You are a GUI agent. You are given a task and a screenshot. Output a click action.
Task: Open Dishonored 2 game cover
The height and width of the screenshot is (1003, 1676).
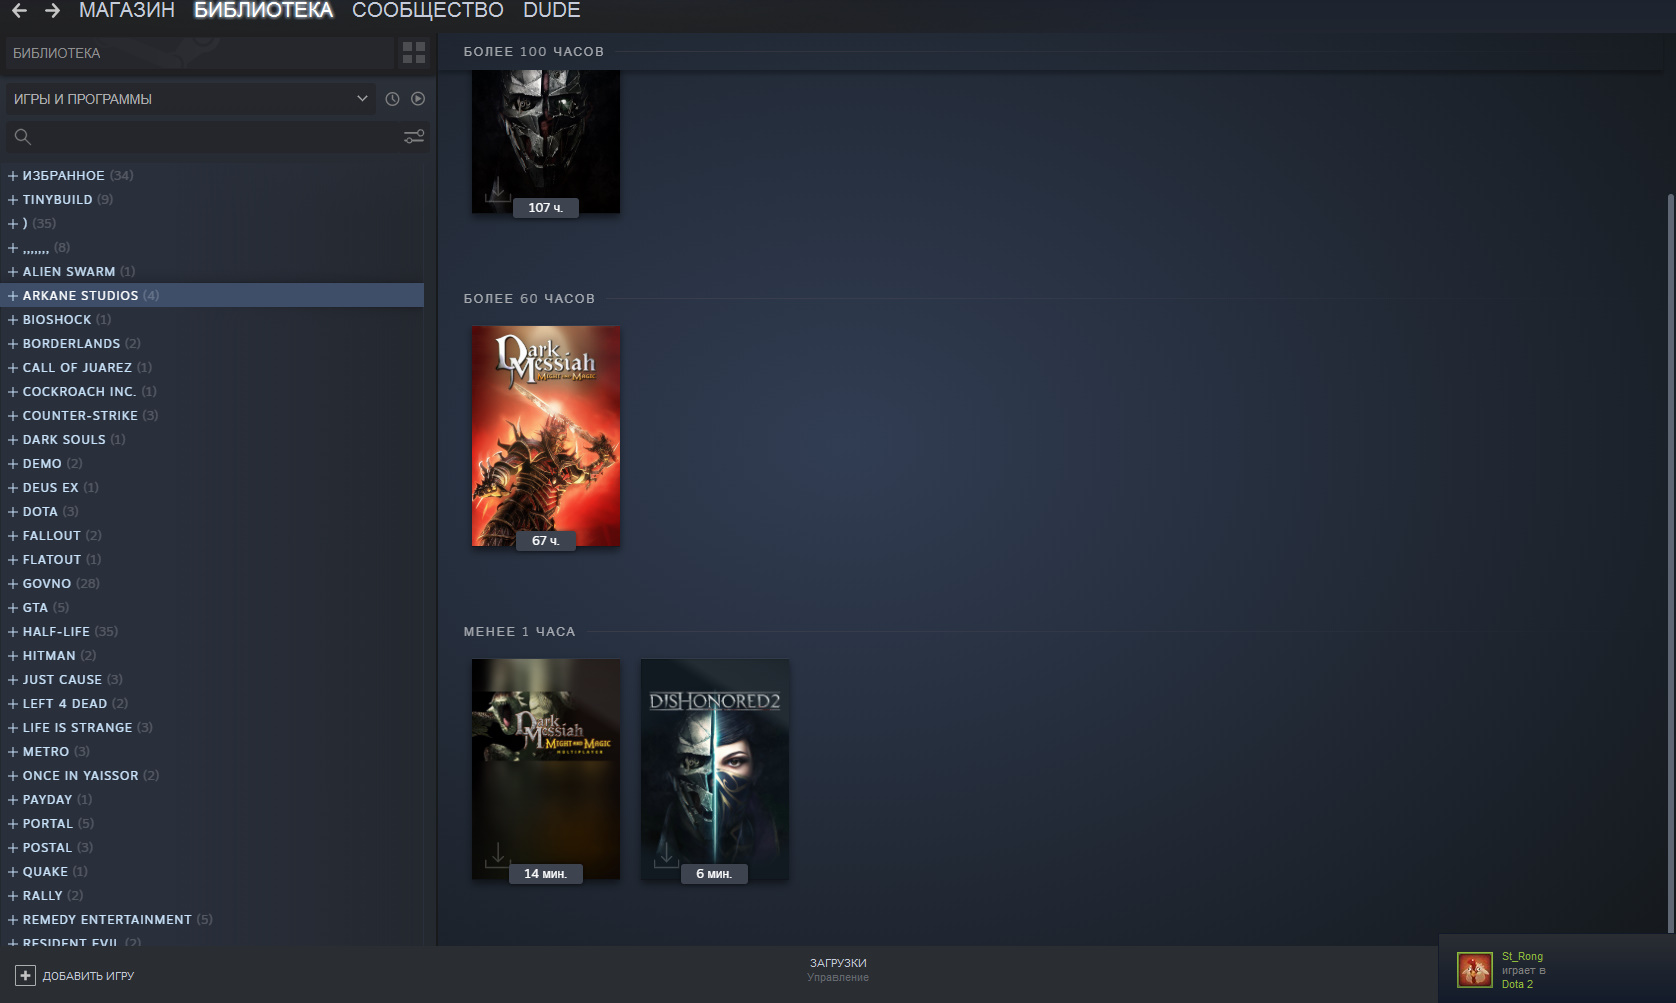[715, 769]
